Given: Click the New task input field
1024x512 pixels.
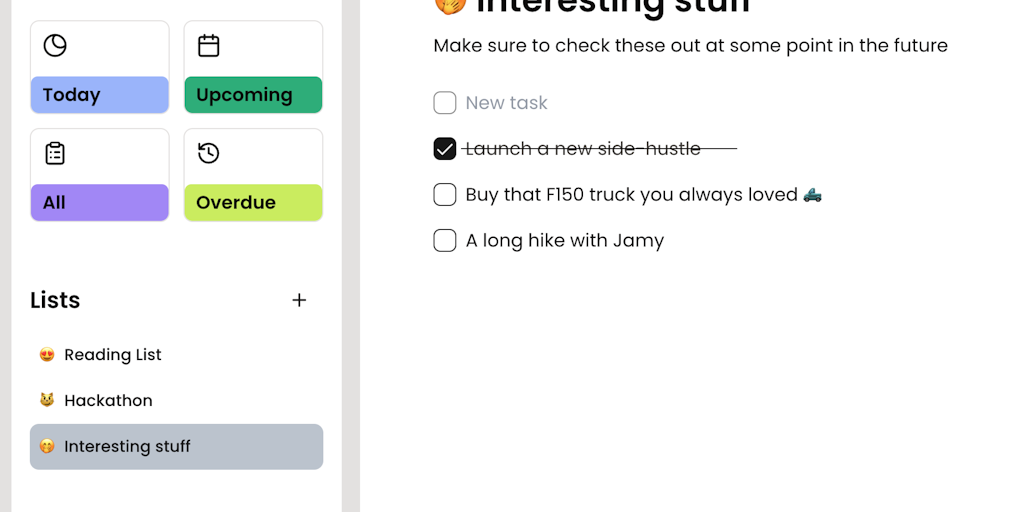Looking at the screenshot, I should (507, 103).
